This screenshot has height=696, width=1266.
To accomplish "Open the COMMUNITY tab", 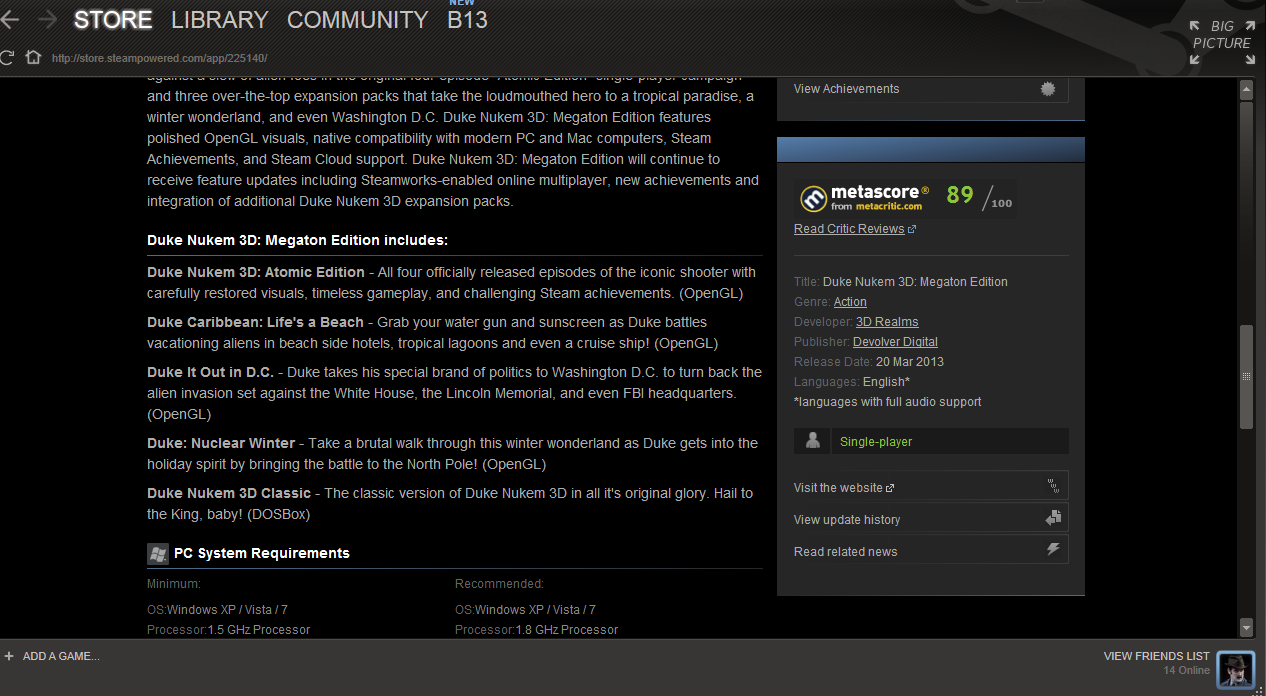I will pyautogui.click(x=357, y=20).
